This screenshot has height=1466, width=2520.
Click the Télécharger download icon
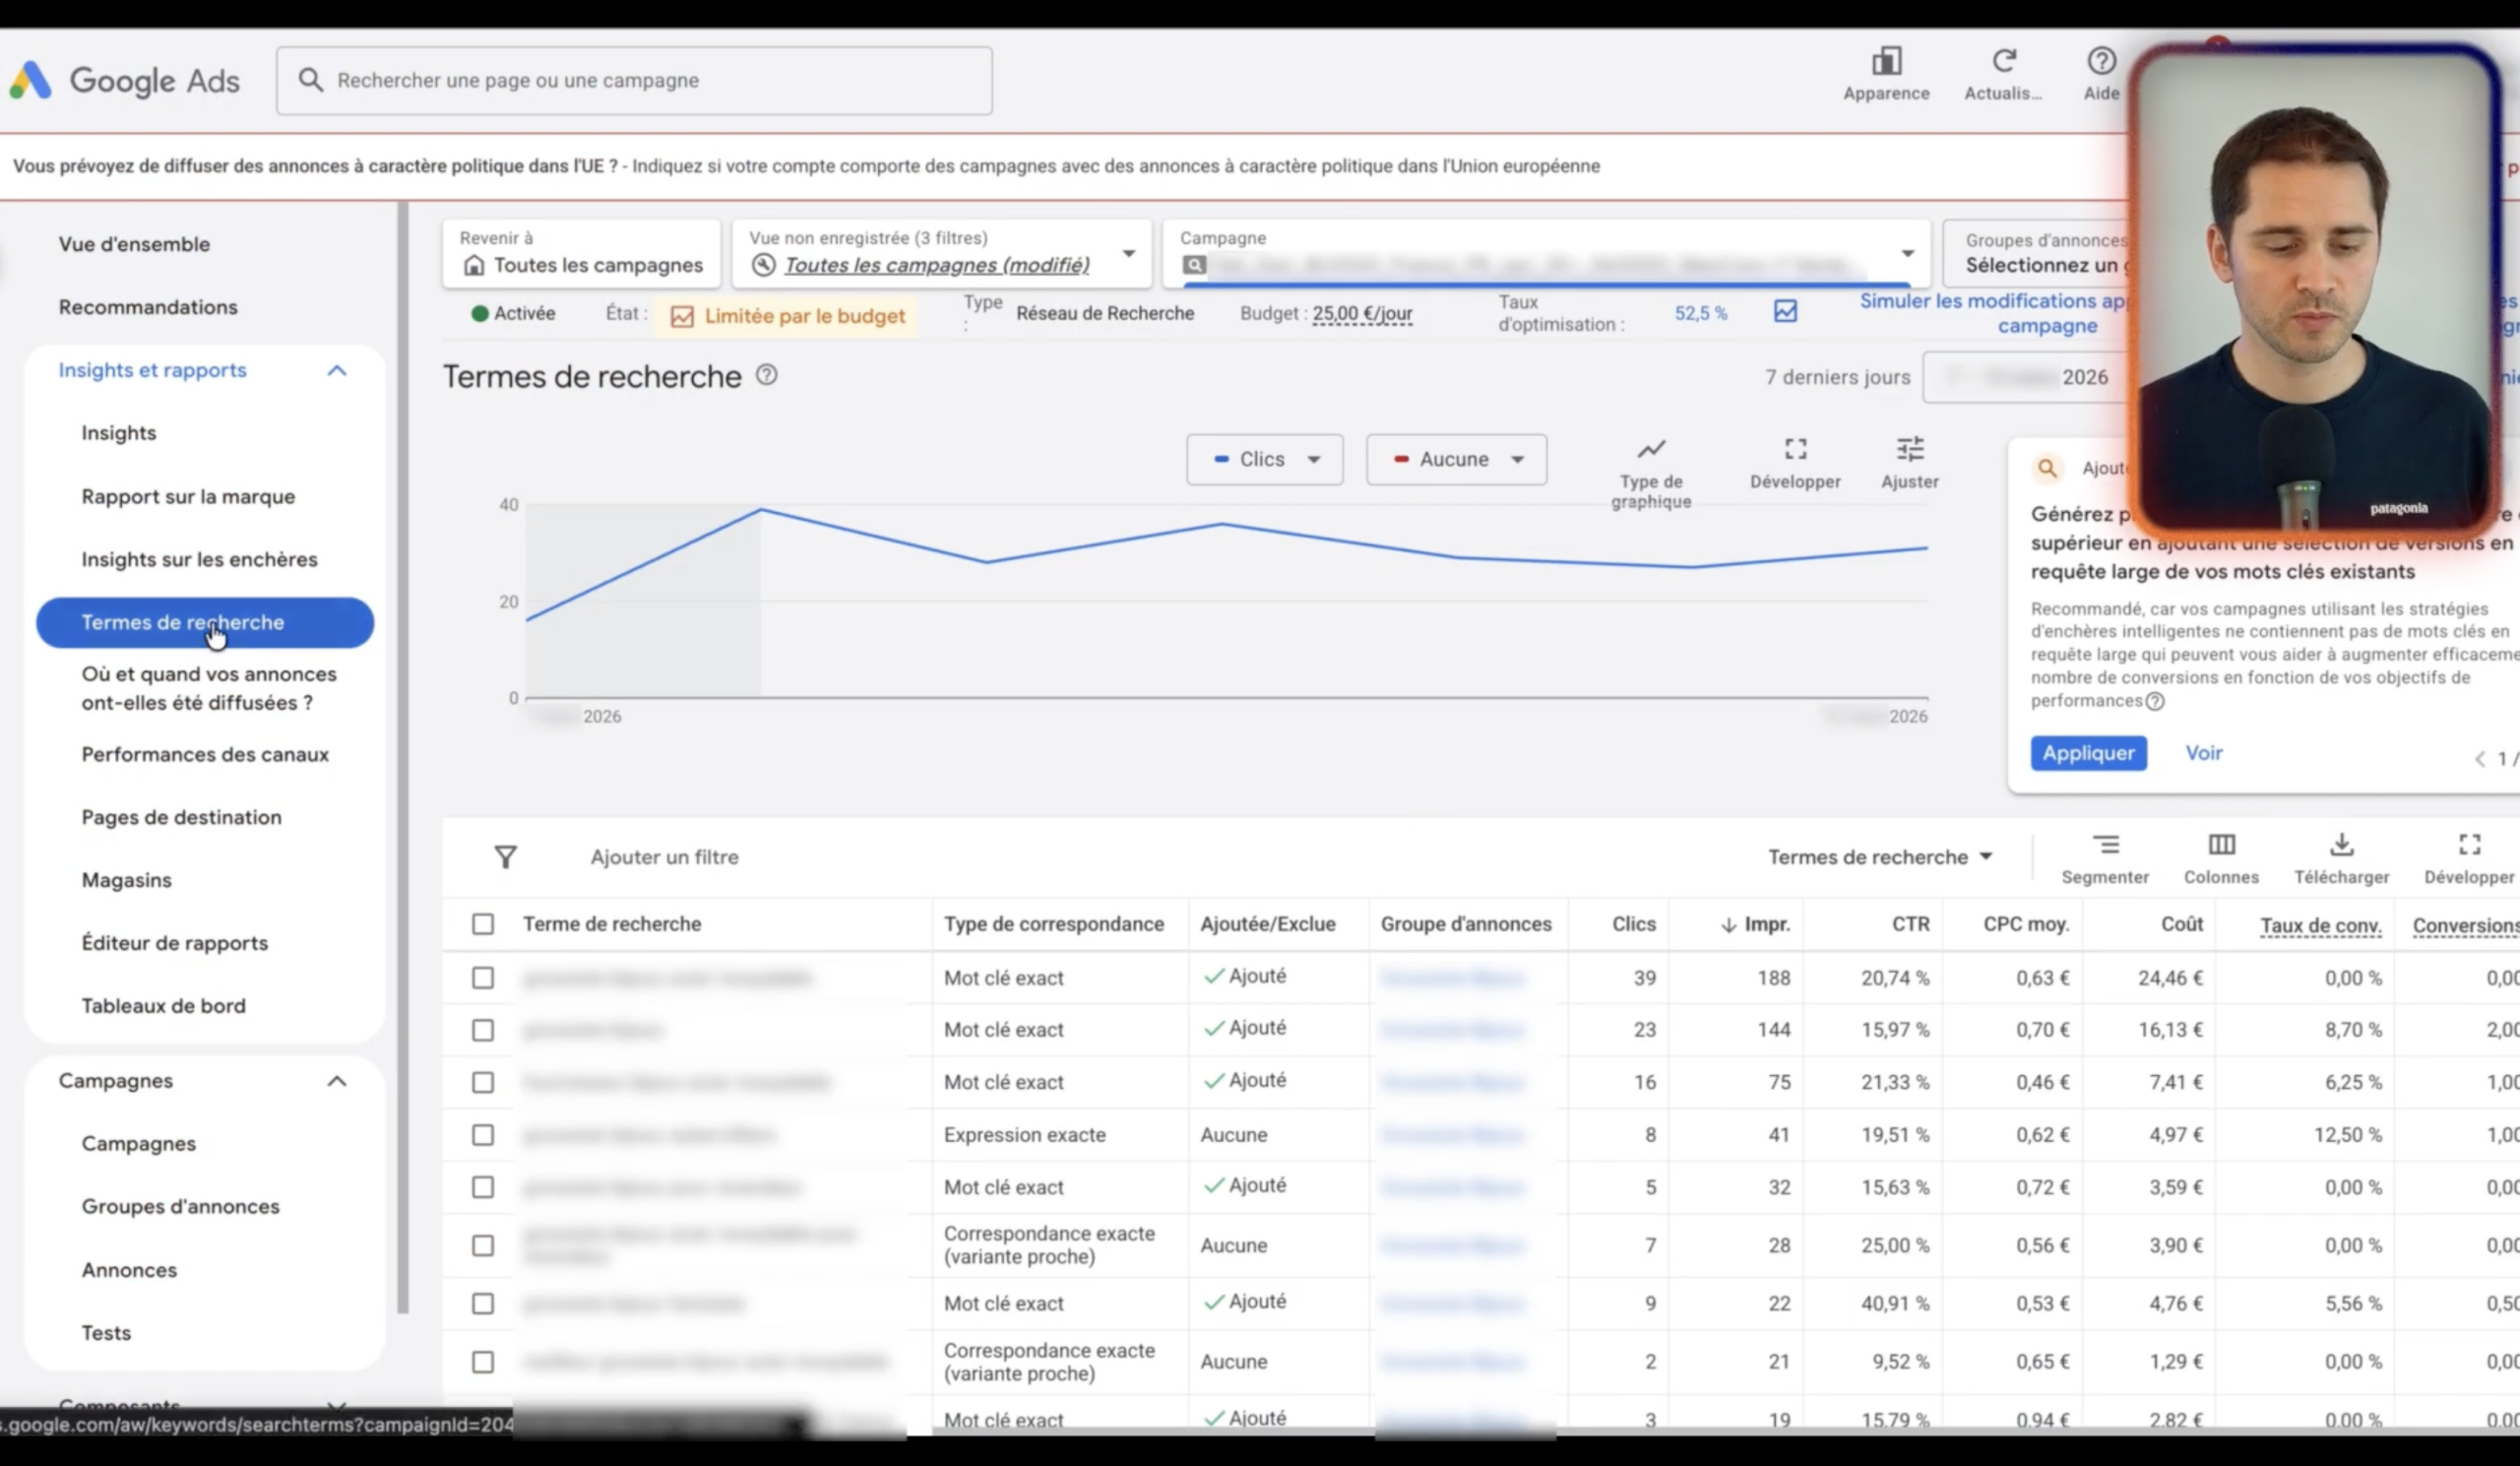(x=2341, y=845)
